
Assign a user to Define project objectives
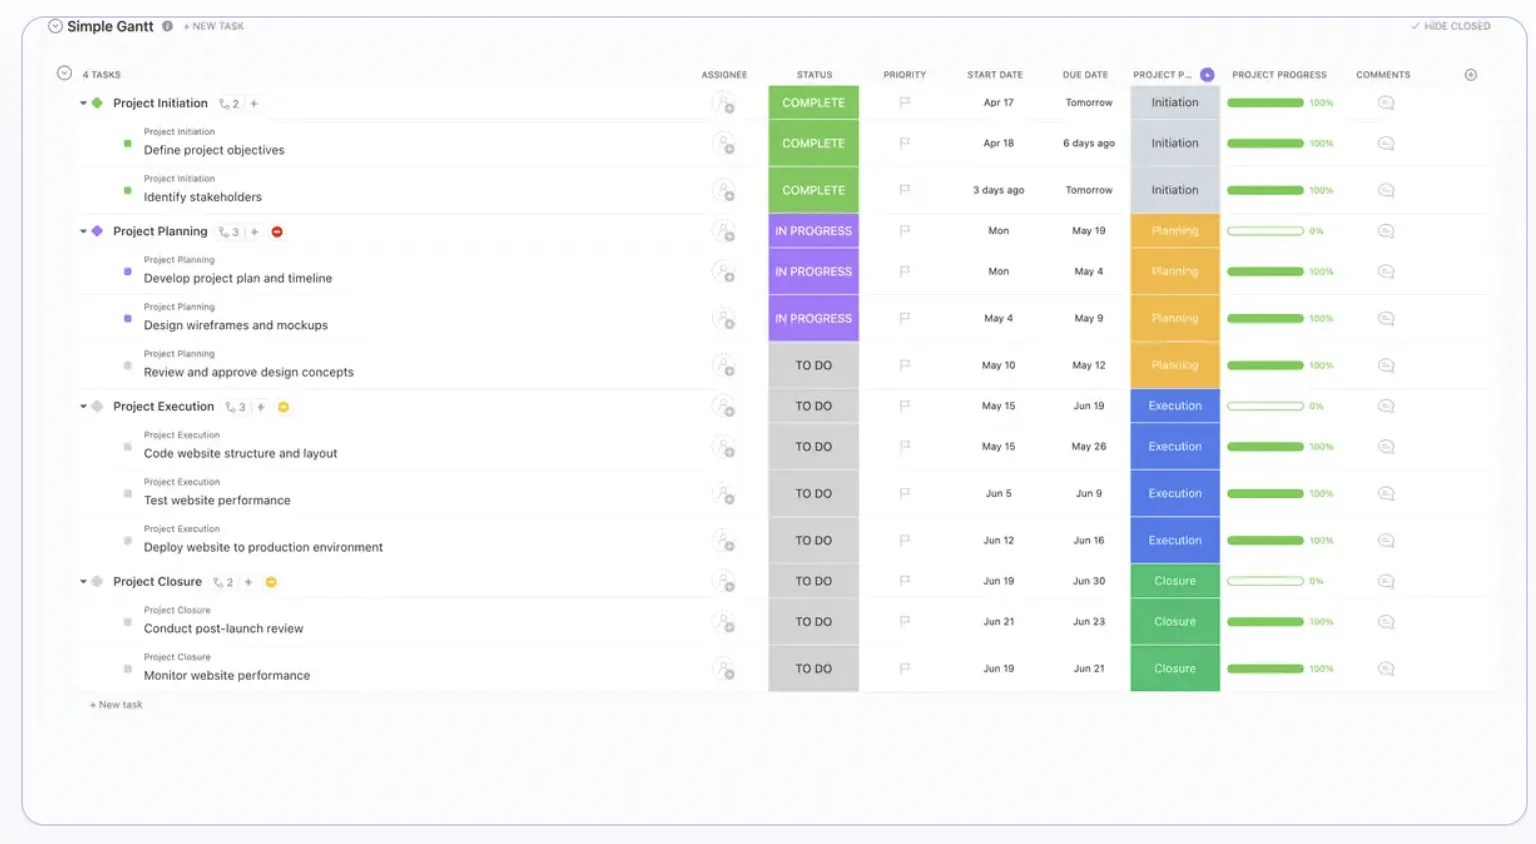click(723, 144)
